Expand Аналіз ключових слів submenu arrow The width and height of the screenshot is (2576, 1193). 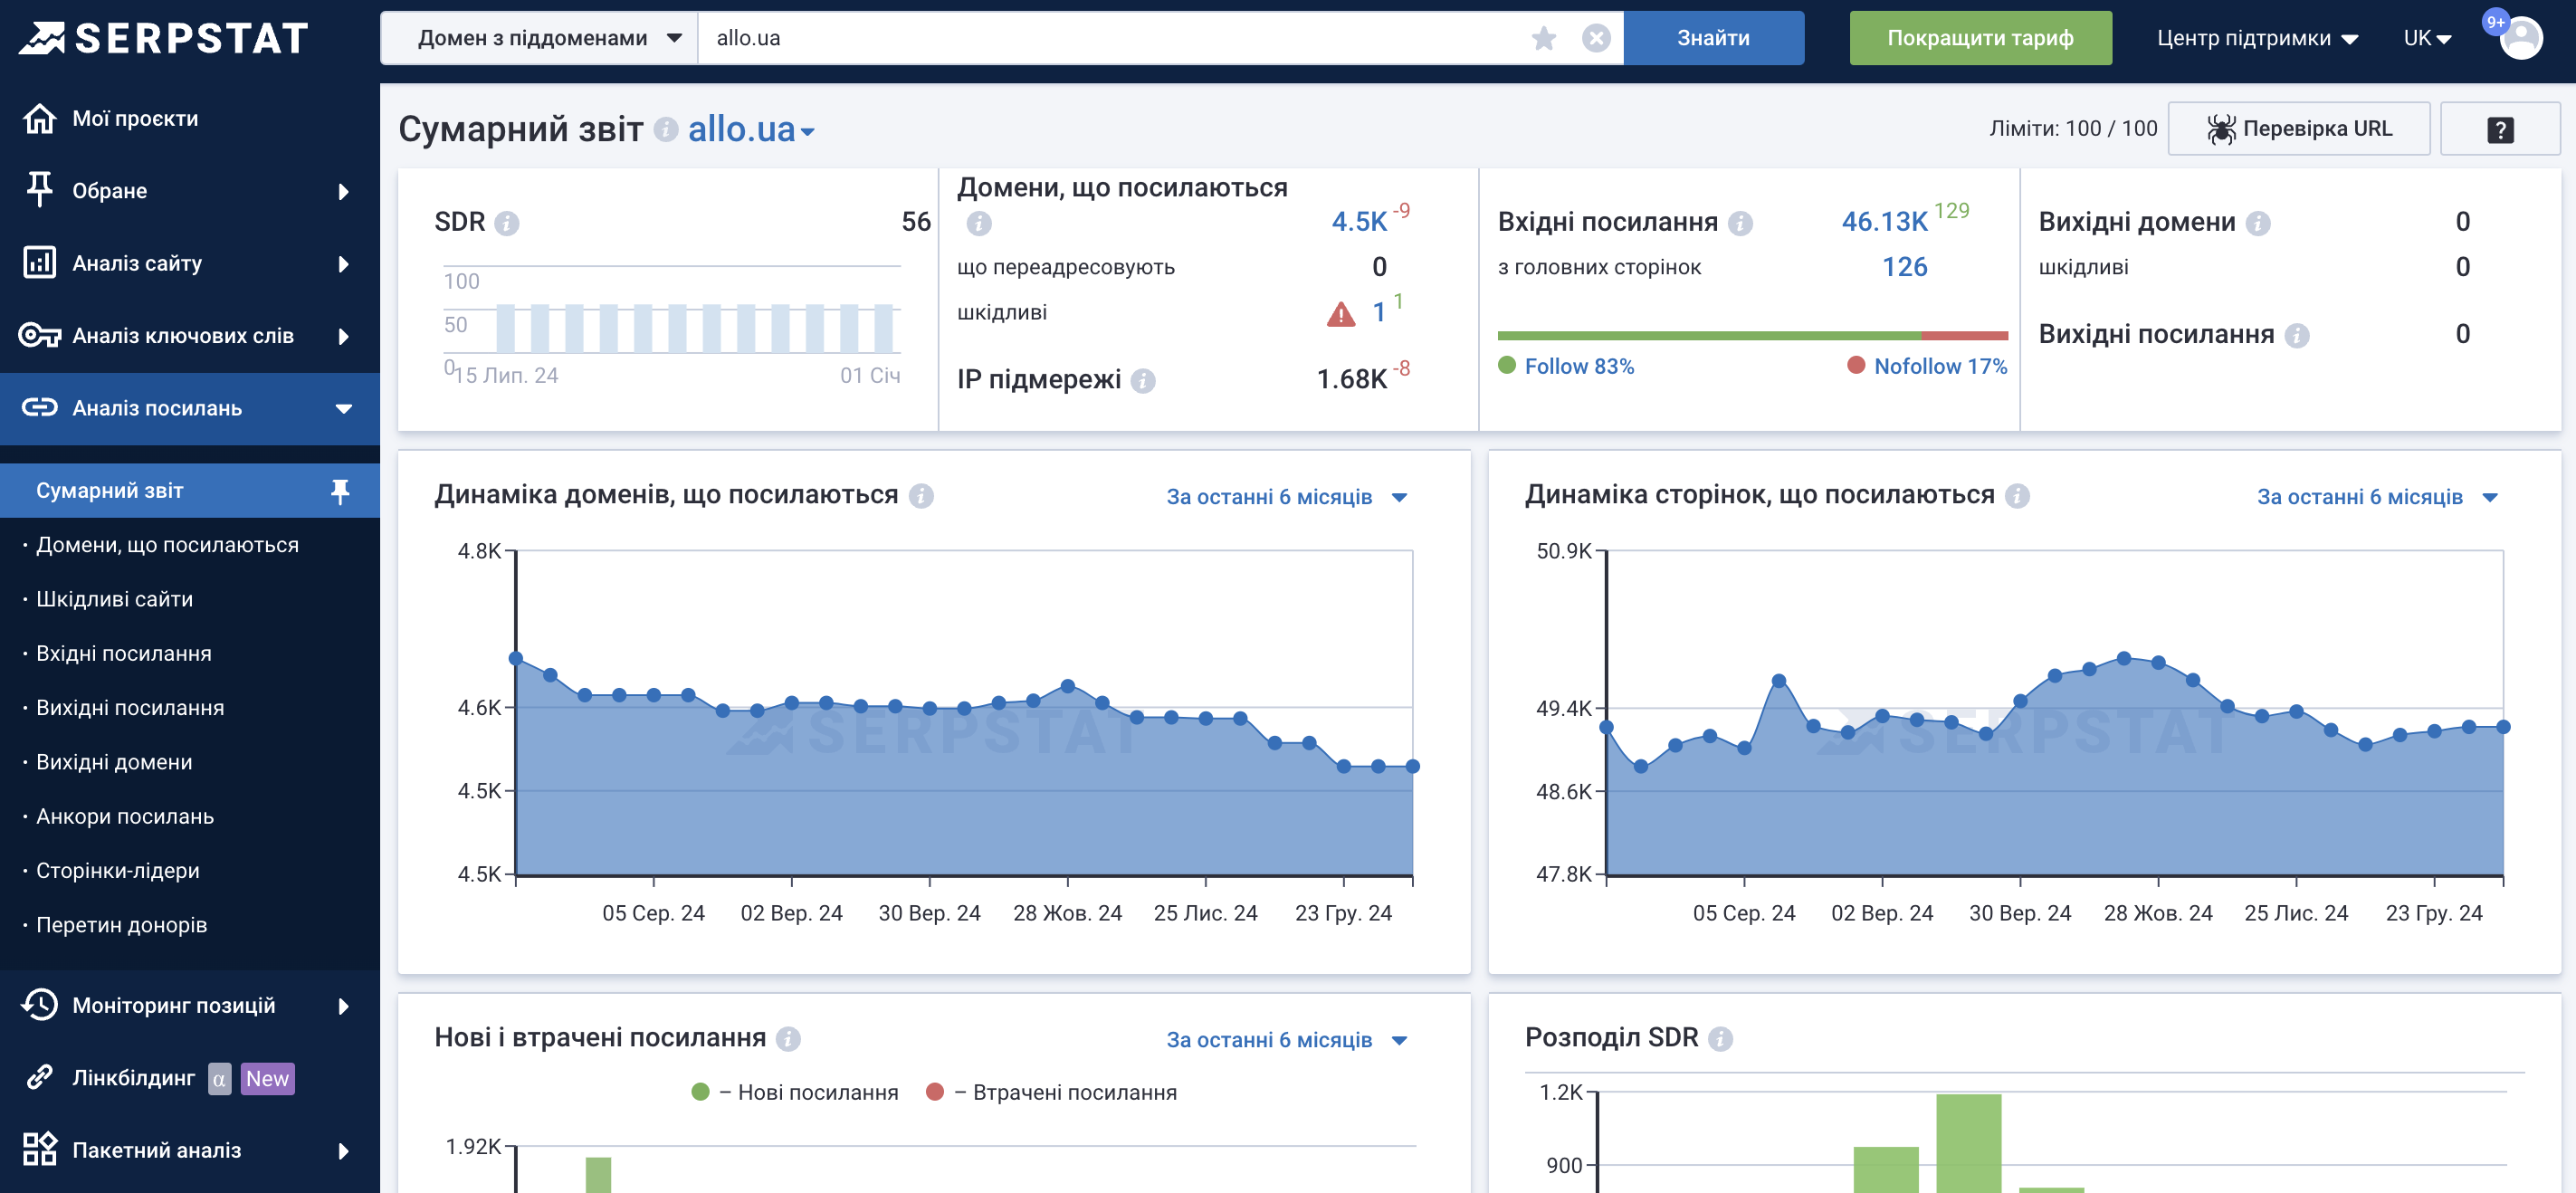pos(343,335)
